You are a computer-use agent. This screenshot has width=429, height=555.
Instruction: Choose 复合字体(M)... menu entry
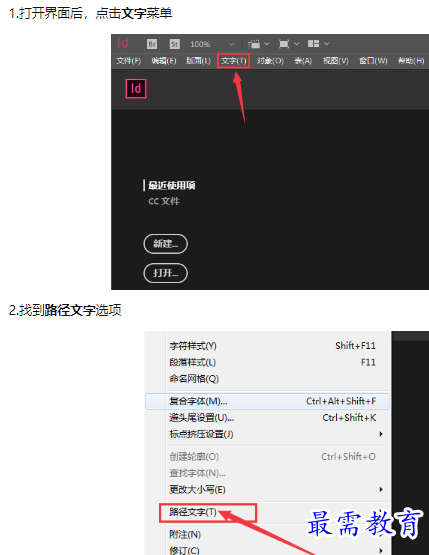click(267, 401)
